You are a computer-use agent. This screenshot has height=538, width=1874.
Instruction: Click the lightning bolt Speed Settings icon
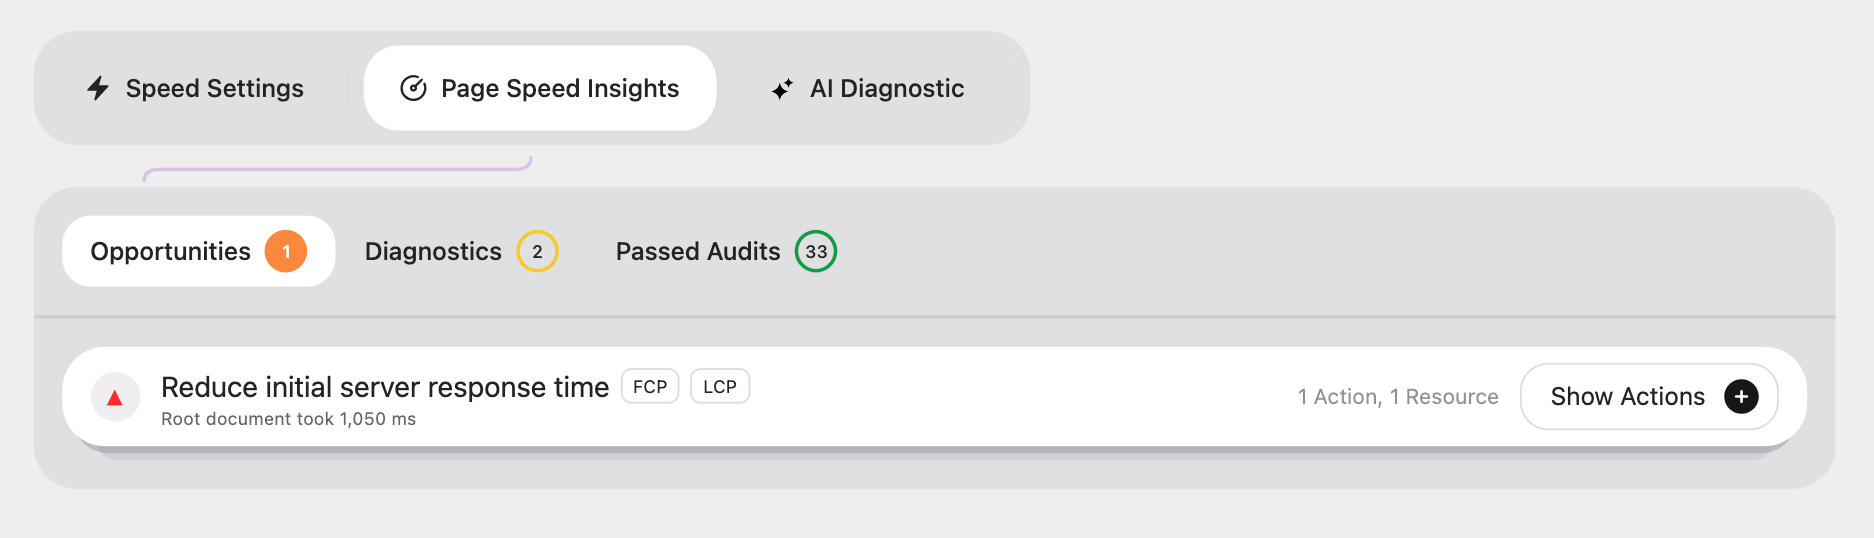pos(98,88)
